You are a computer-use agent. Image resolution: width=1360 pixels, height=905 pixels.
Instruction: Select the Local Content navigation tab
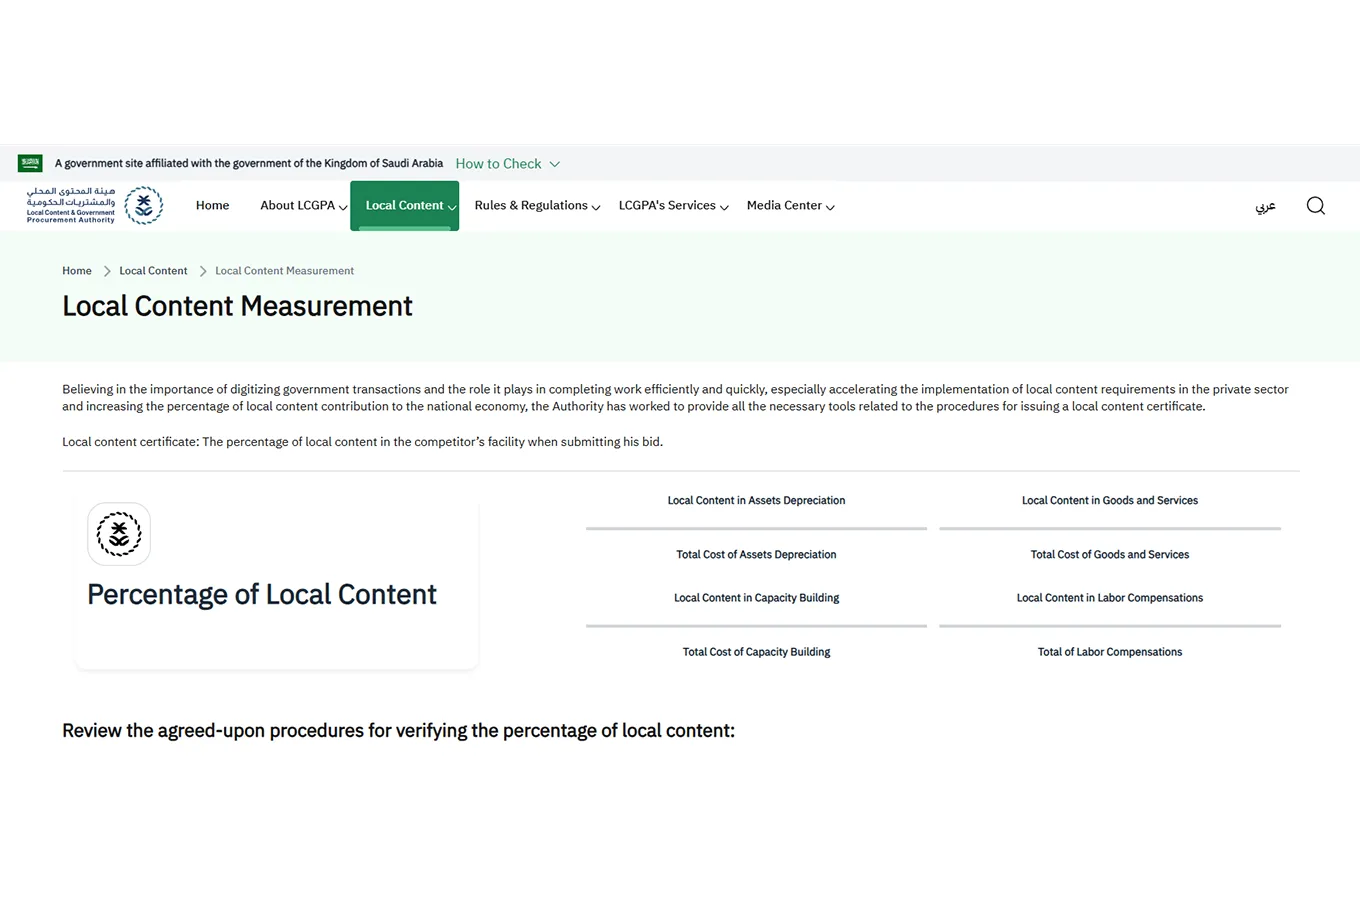pos(404,206)
